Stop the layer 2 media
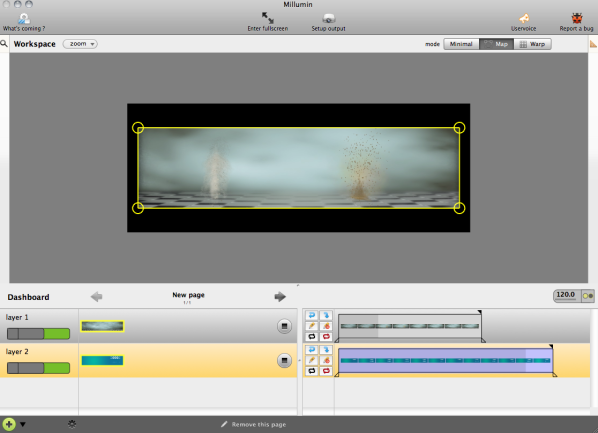 284,360
